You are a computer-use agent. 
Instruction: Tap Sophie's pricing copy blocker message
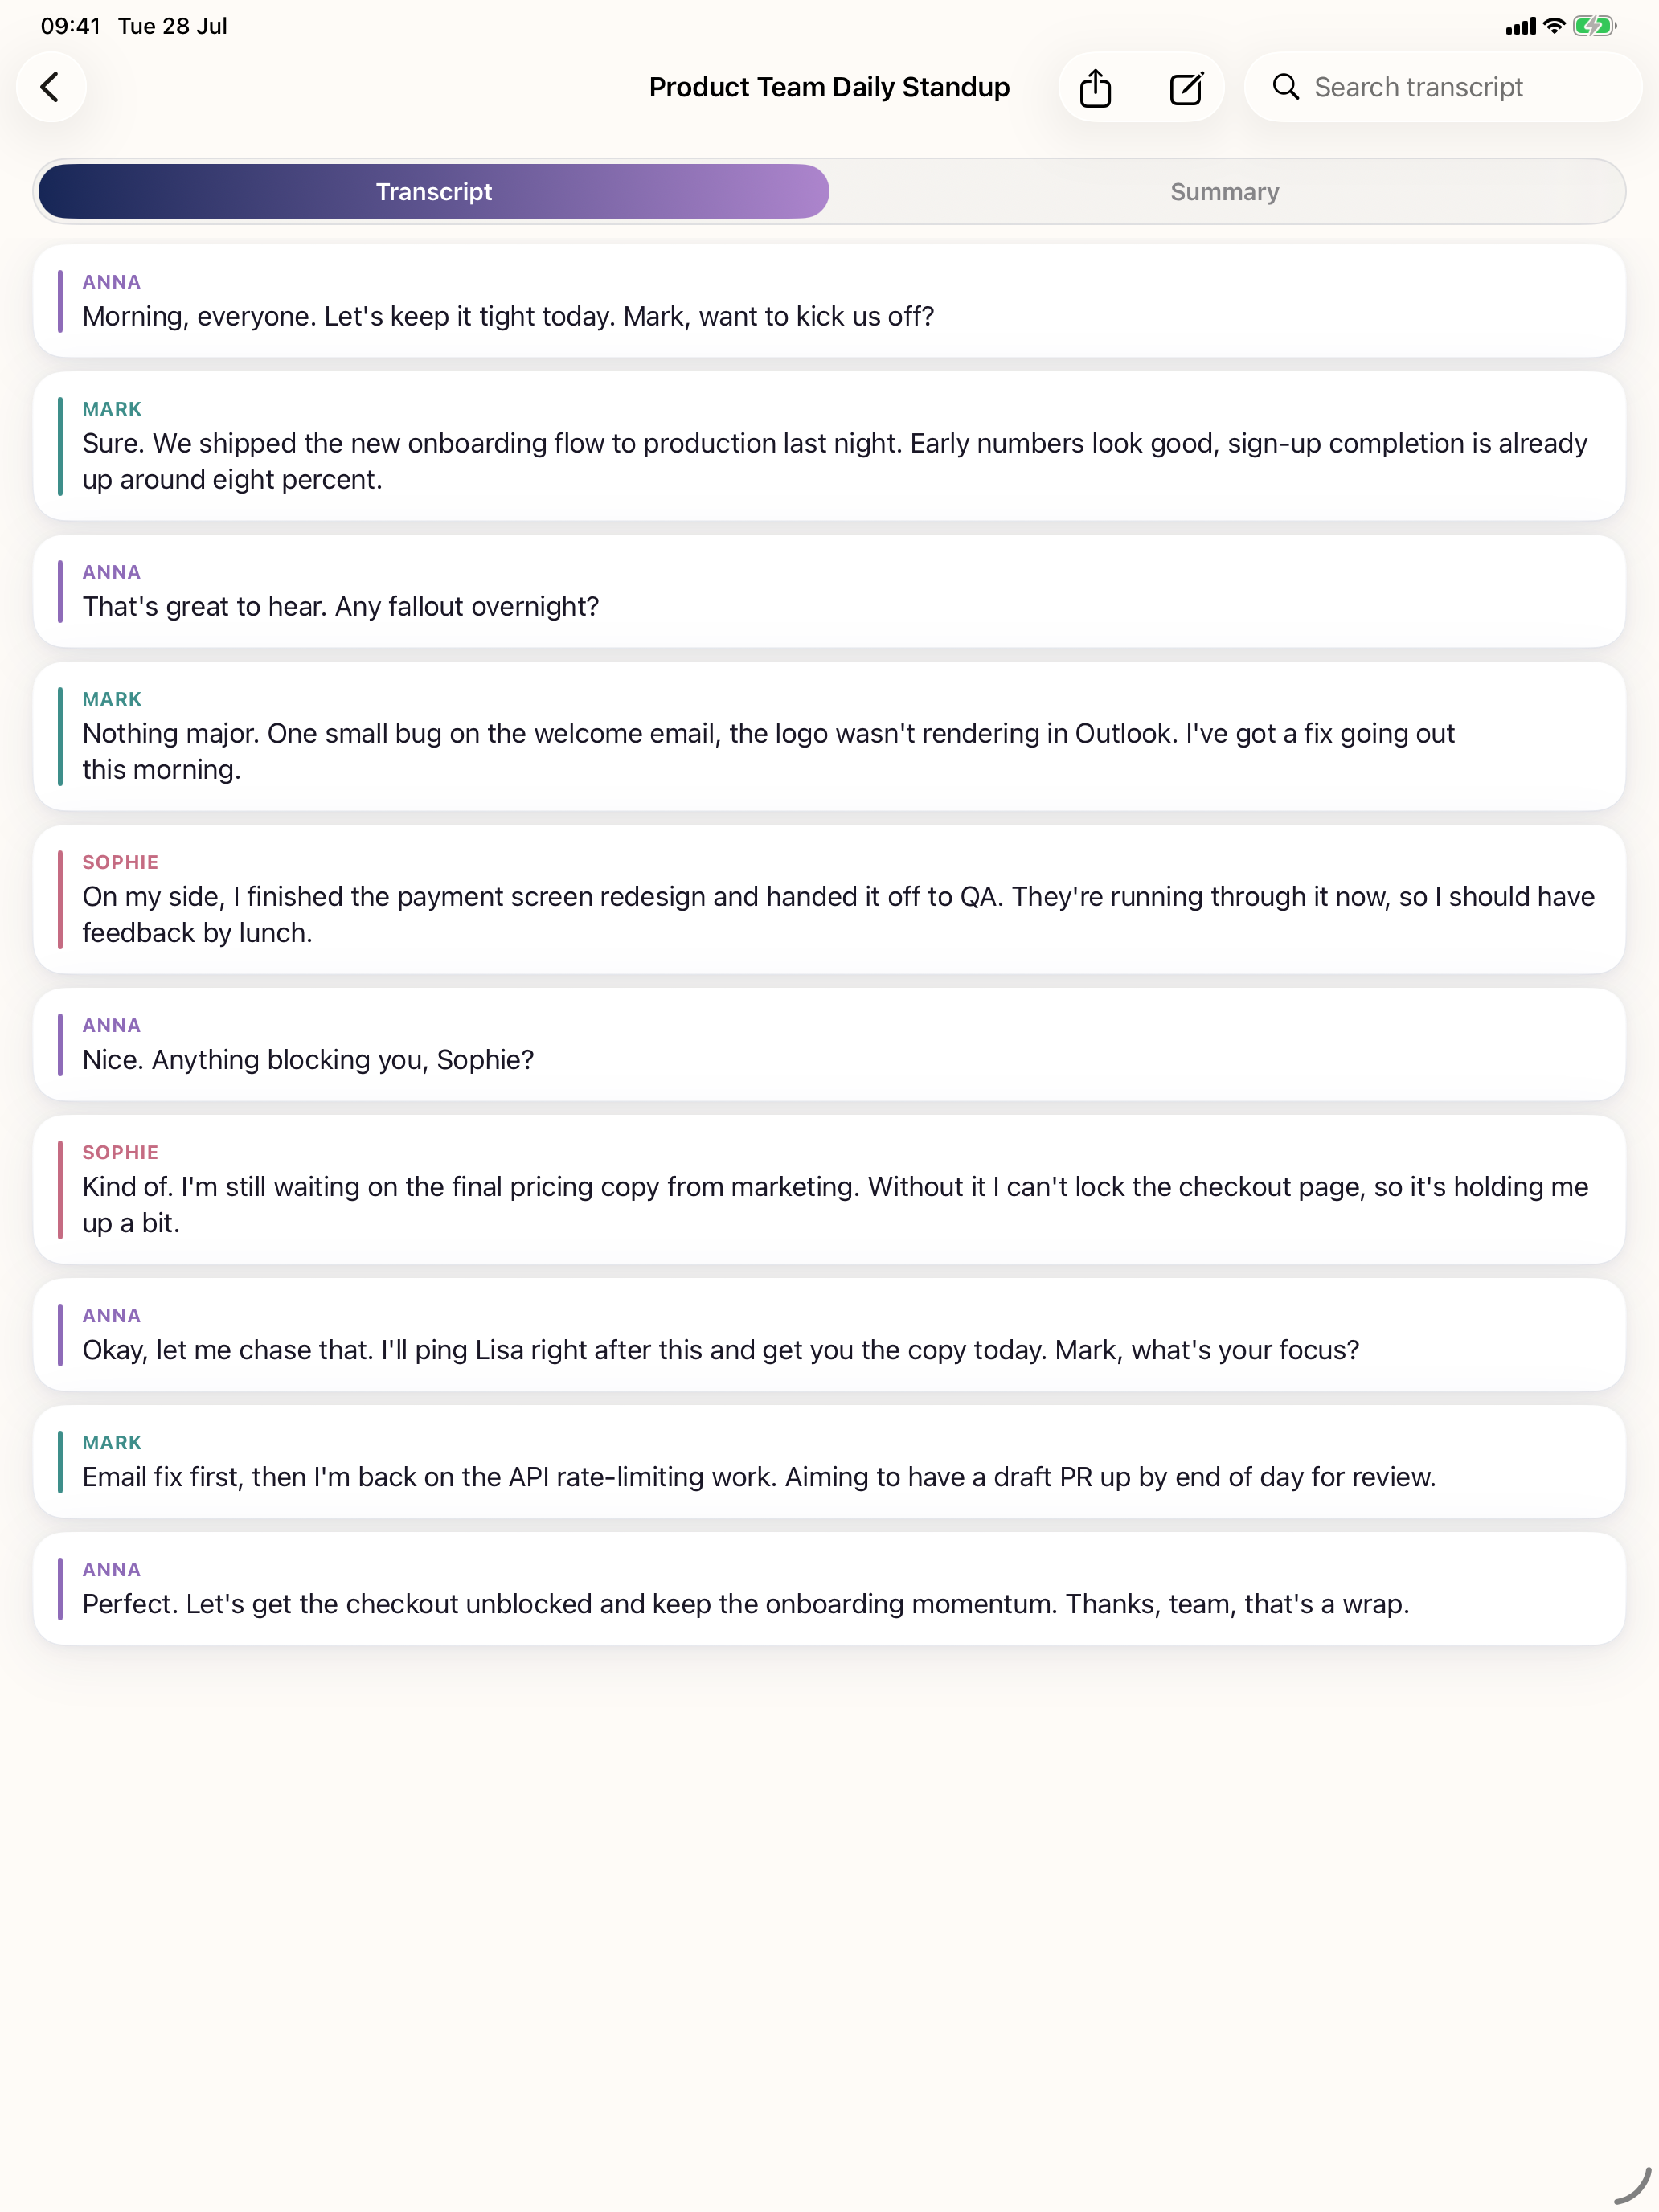pyautogui.click(x=829, y=1189)
